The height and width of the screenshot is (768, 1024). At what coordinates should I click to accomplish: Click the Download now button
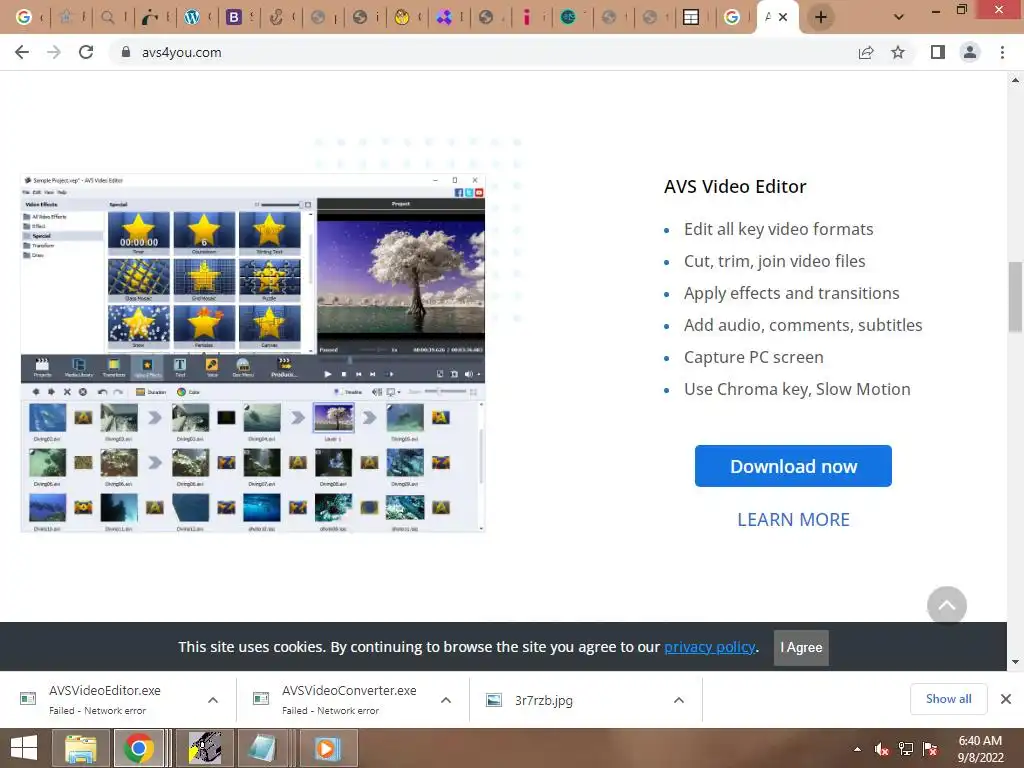point(793,466)
